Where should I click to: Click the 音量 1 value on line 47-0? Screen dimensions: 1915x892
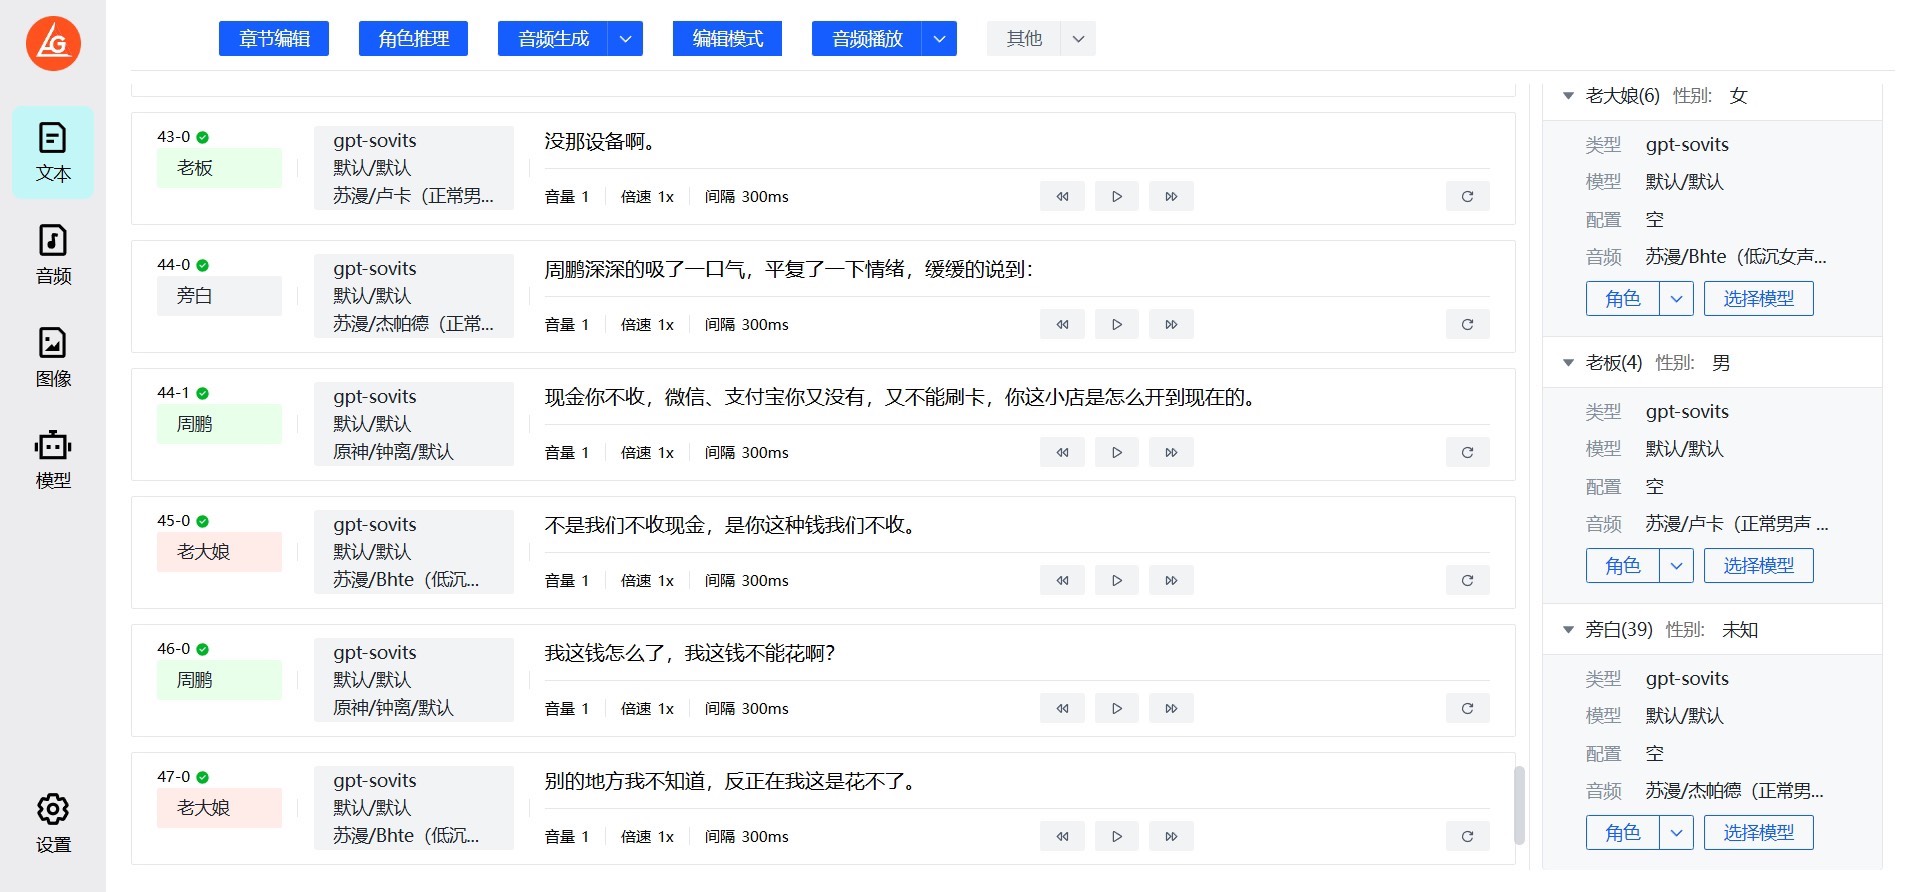click(x=567, y=837)
